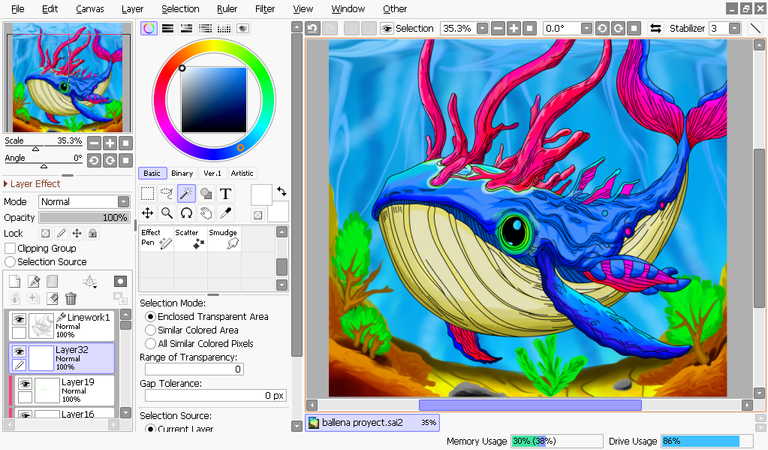Screen dimensions: 768x450
Task: Click the layer Opacity slider
Action: (x=84, y=217)
